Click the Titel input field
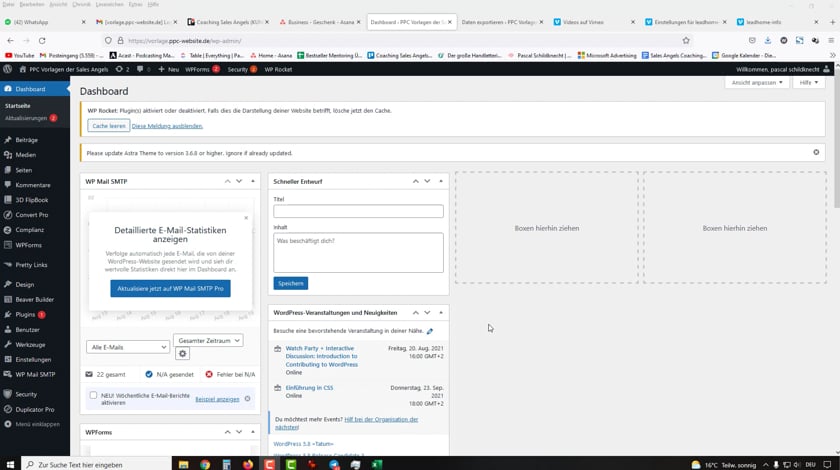Viewport: 840px width, 470px height. coord(358,211)
